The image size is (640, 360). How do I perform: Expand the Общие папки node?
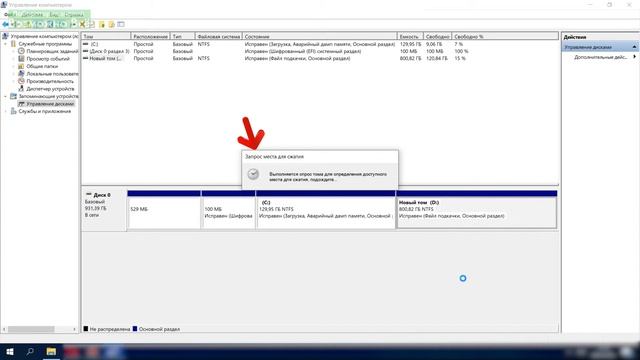pos(13,66)
